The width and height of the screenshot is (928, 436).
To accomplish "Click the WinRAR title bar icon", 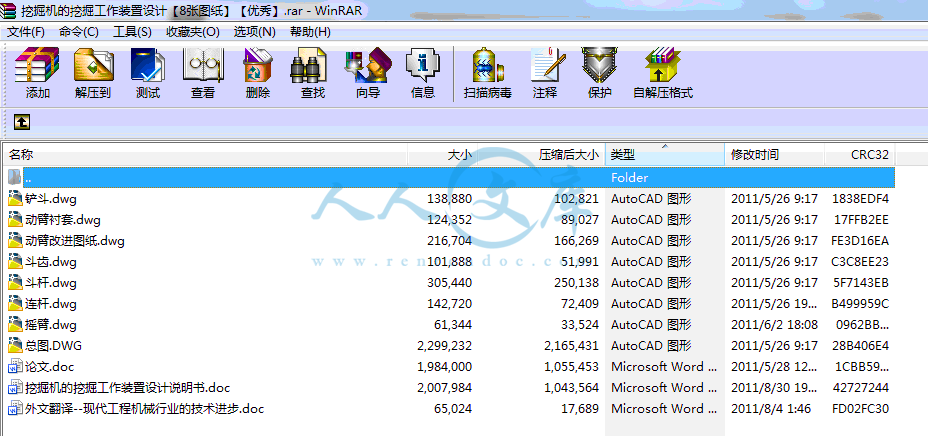I will [x=8, y=10].
